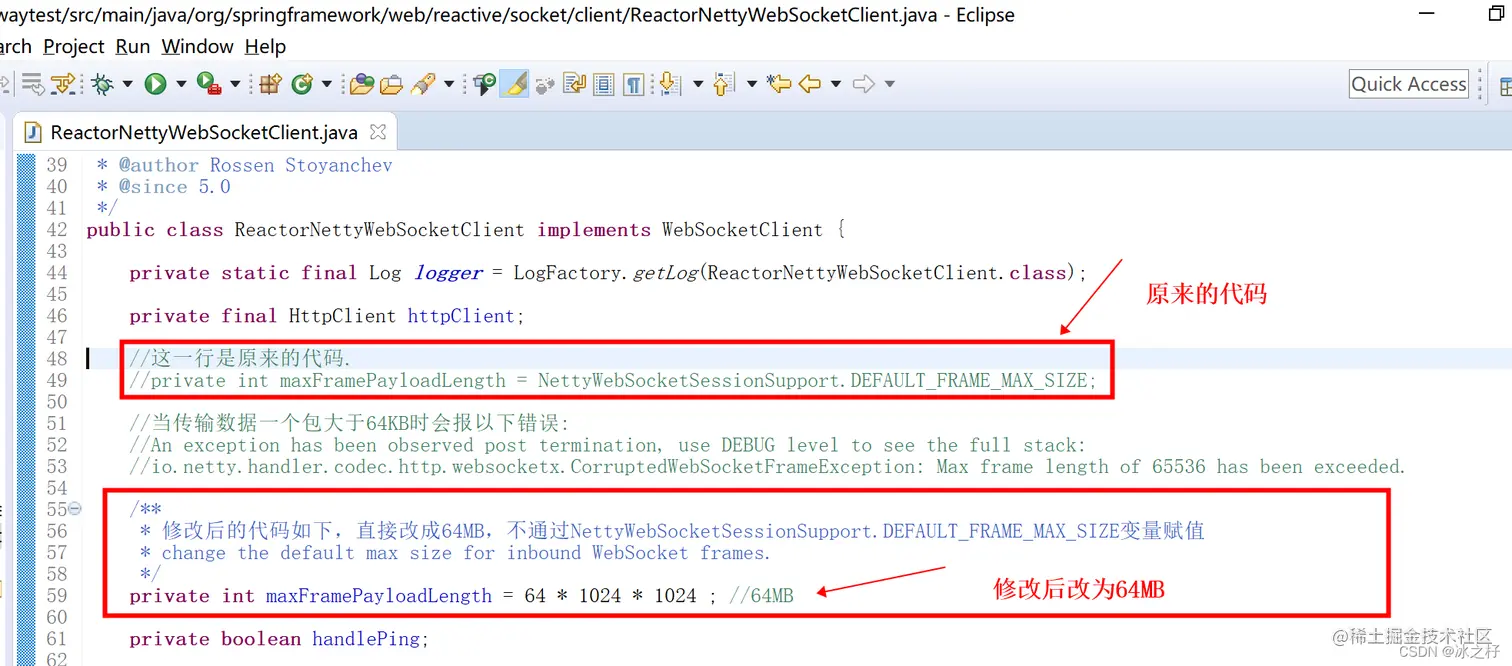Open the Run menu
This screenshot has height=666, width=1512.
pyautogui.click(x=133, y=47)
